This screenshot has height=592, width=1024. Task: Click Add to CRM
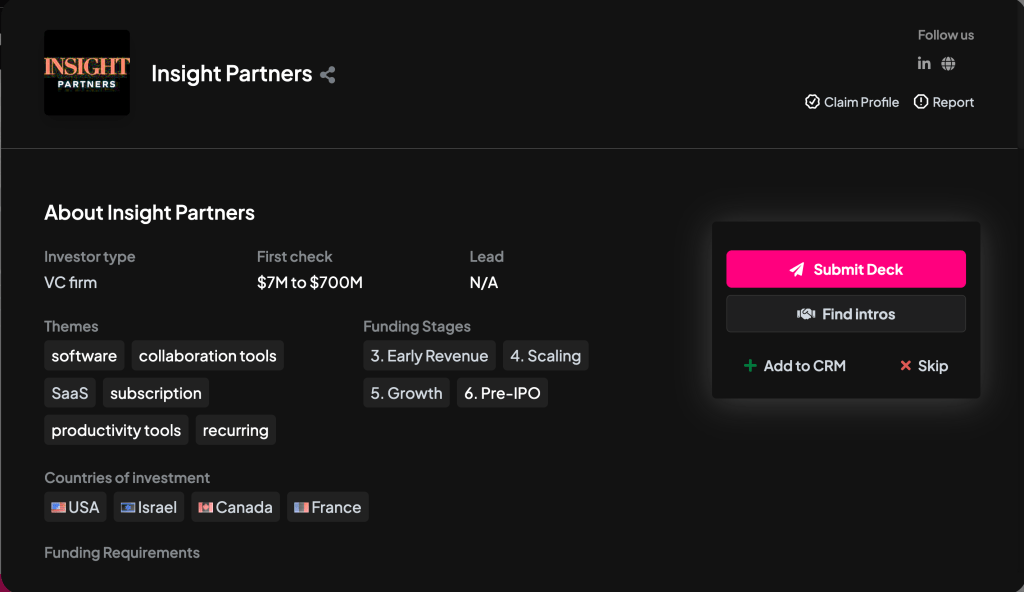[x=794, y=366]
